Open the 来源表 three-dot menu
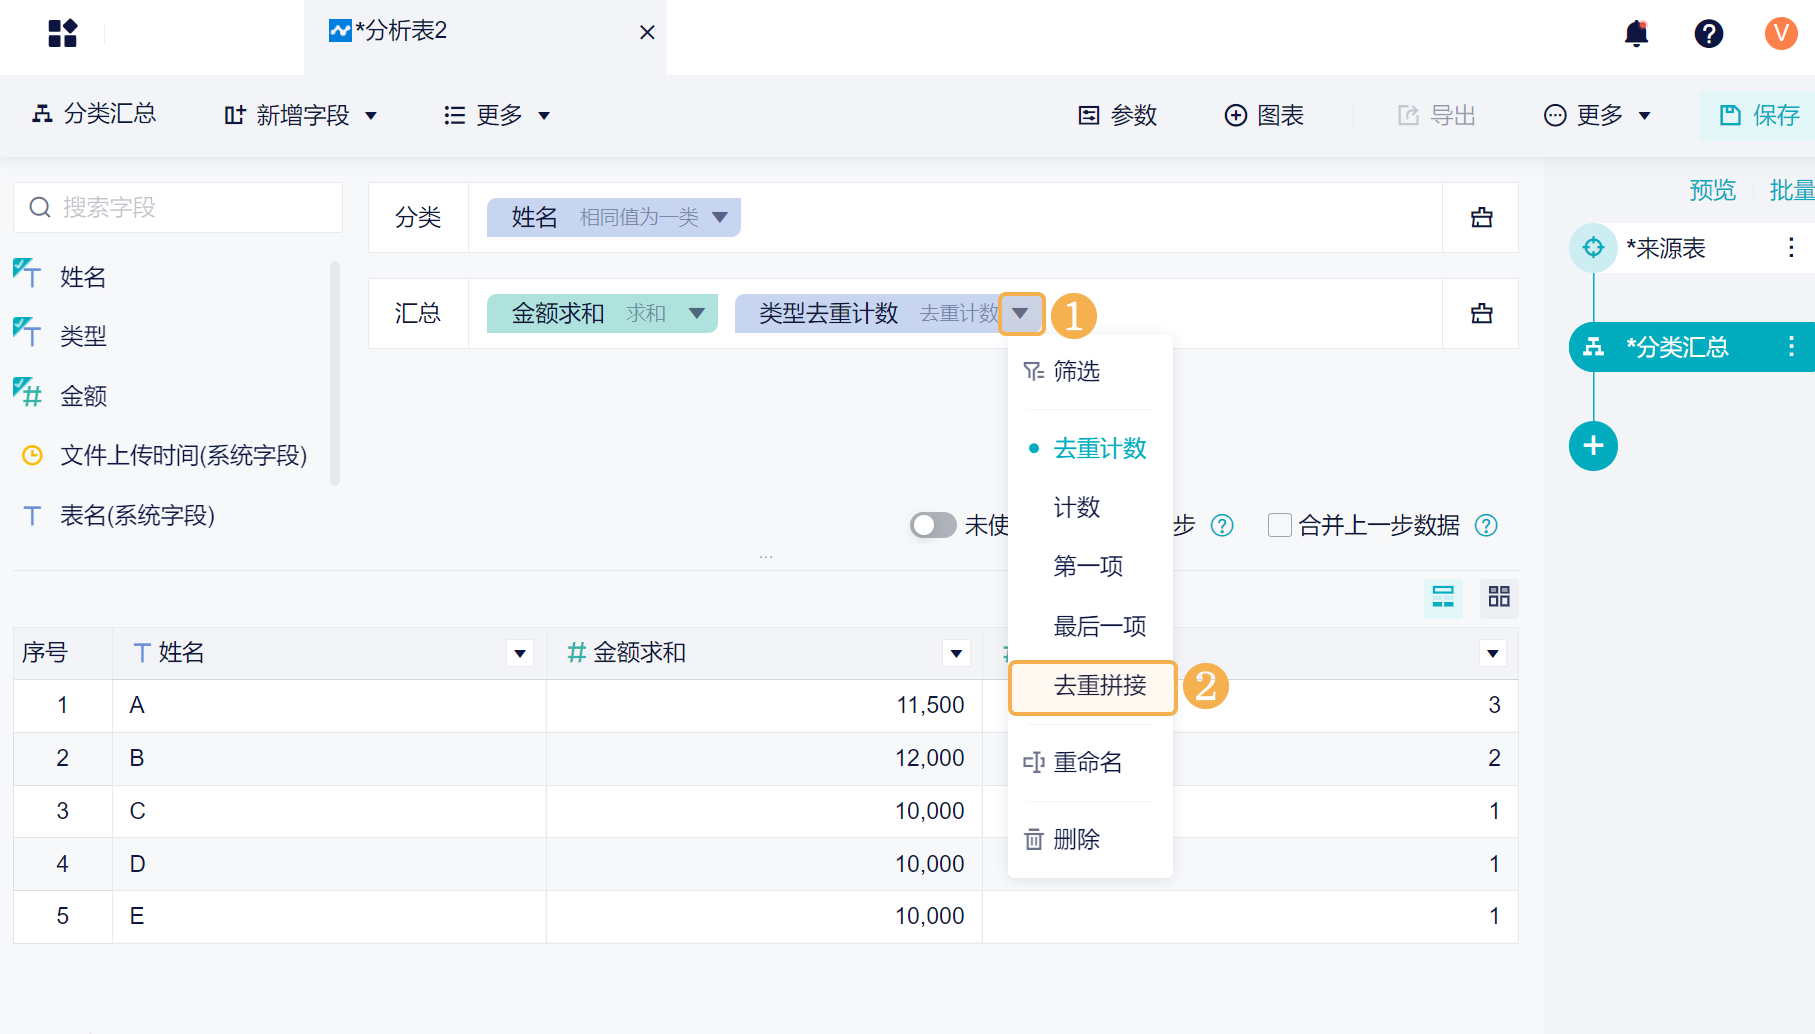Viewport: 1815px width, 1034px height. pos(1790,247)
